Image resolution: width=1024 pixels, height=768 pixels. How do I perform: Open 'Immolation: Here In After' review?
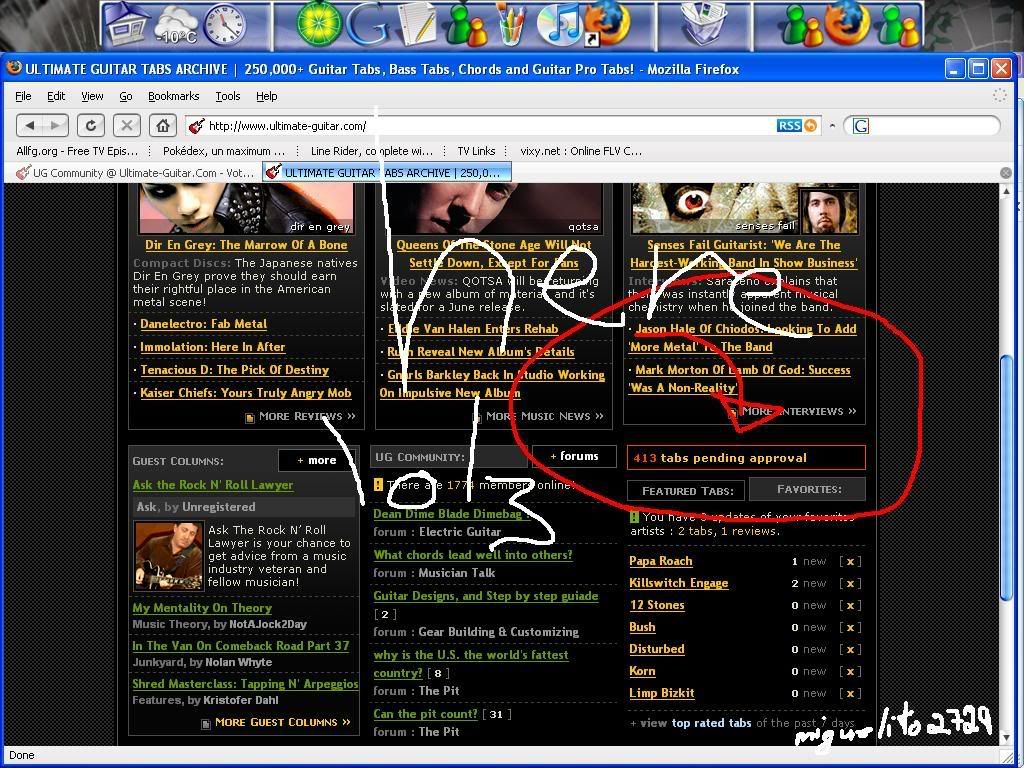[212, 347]
